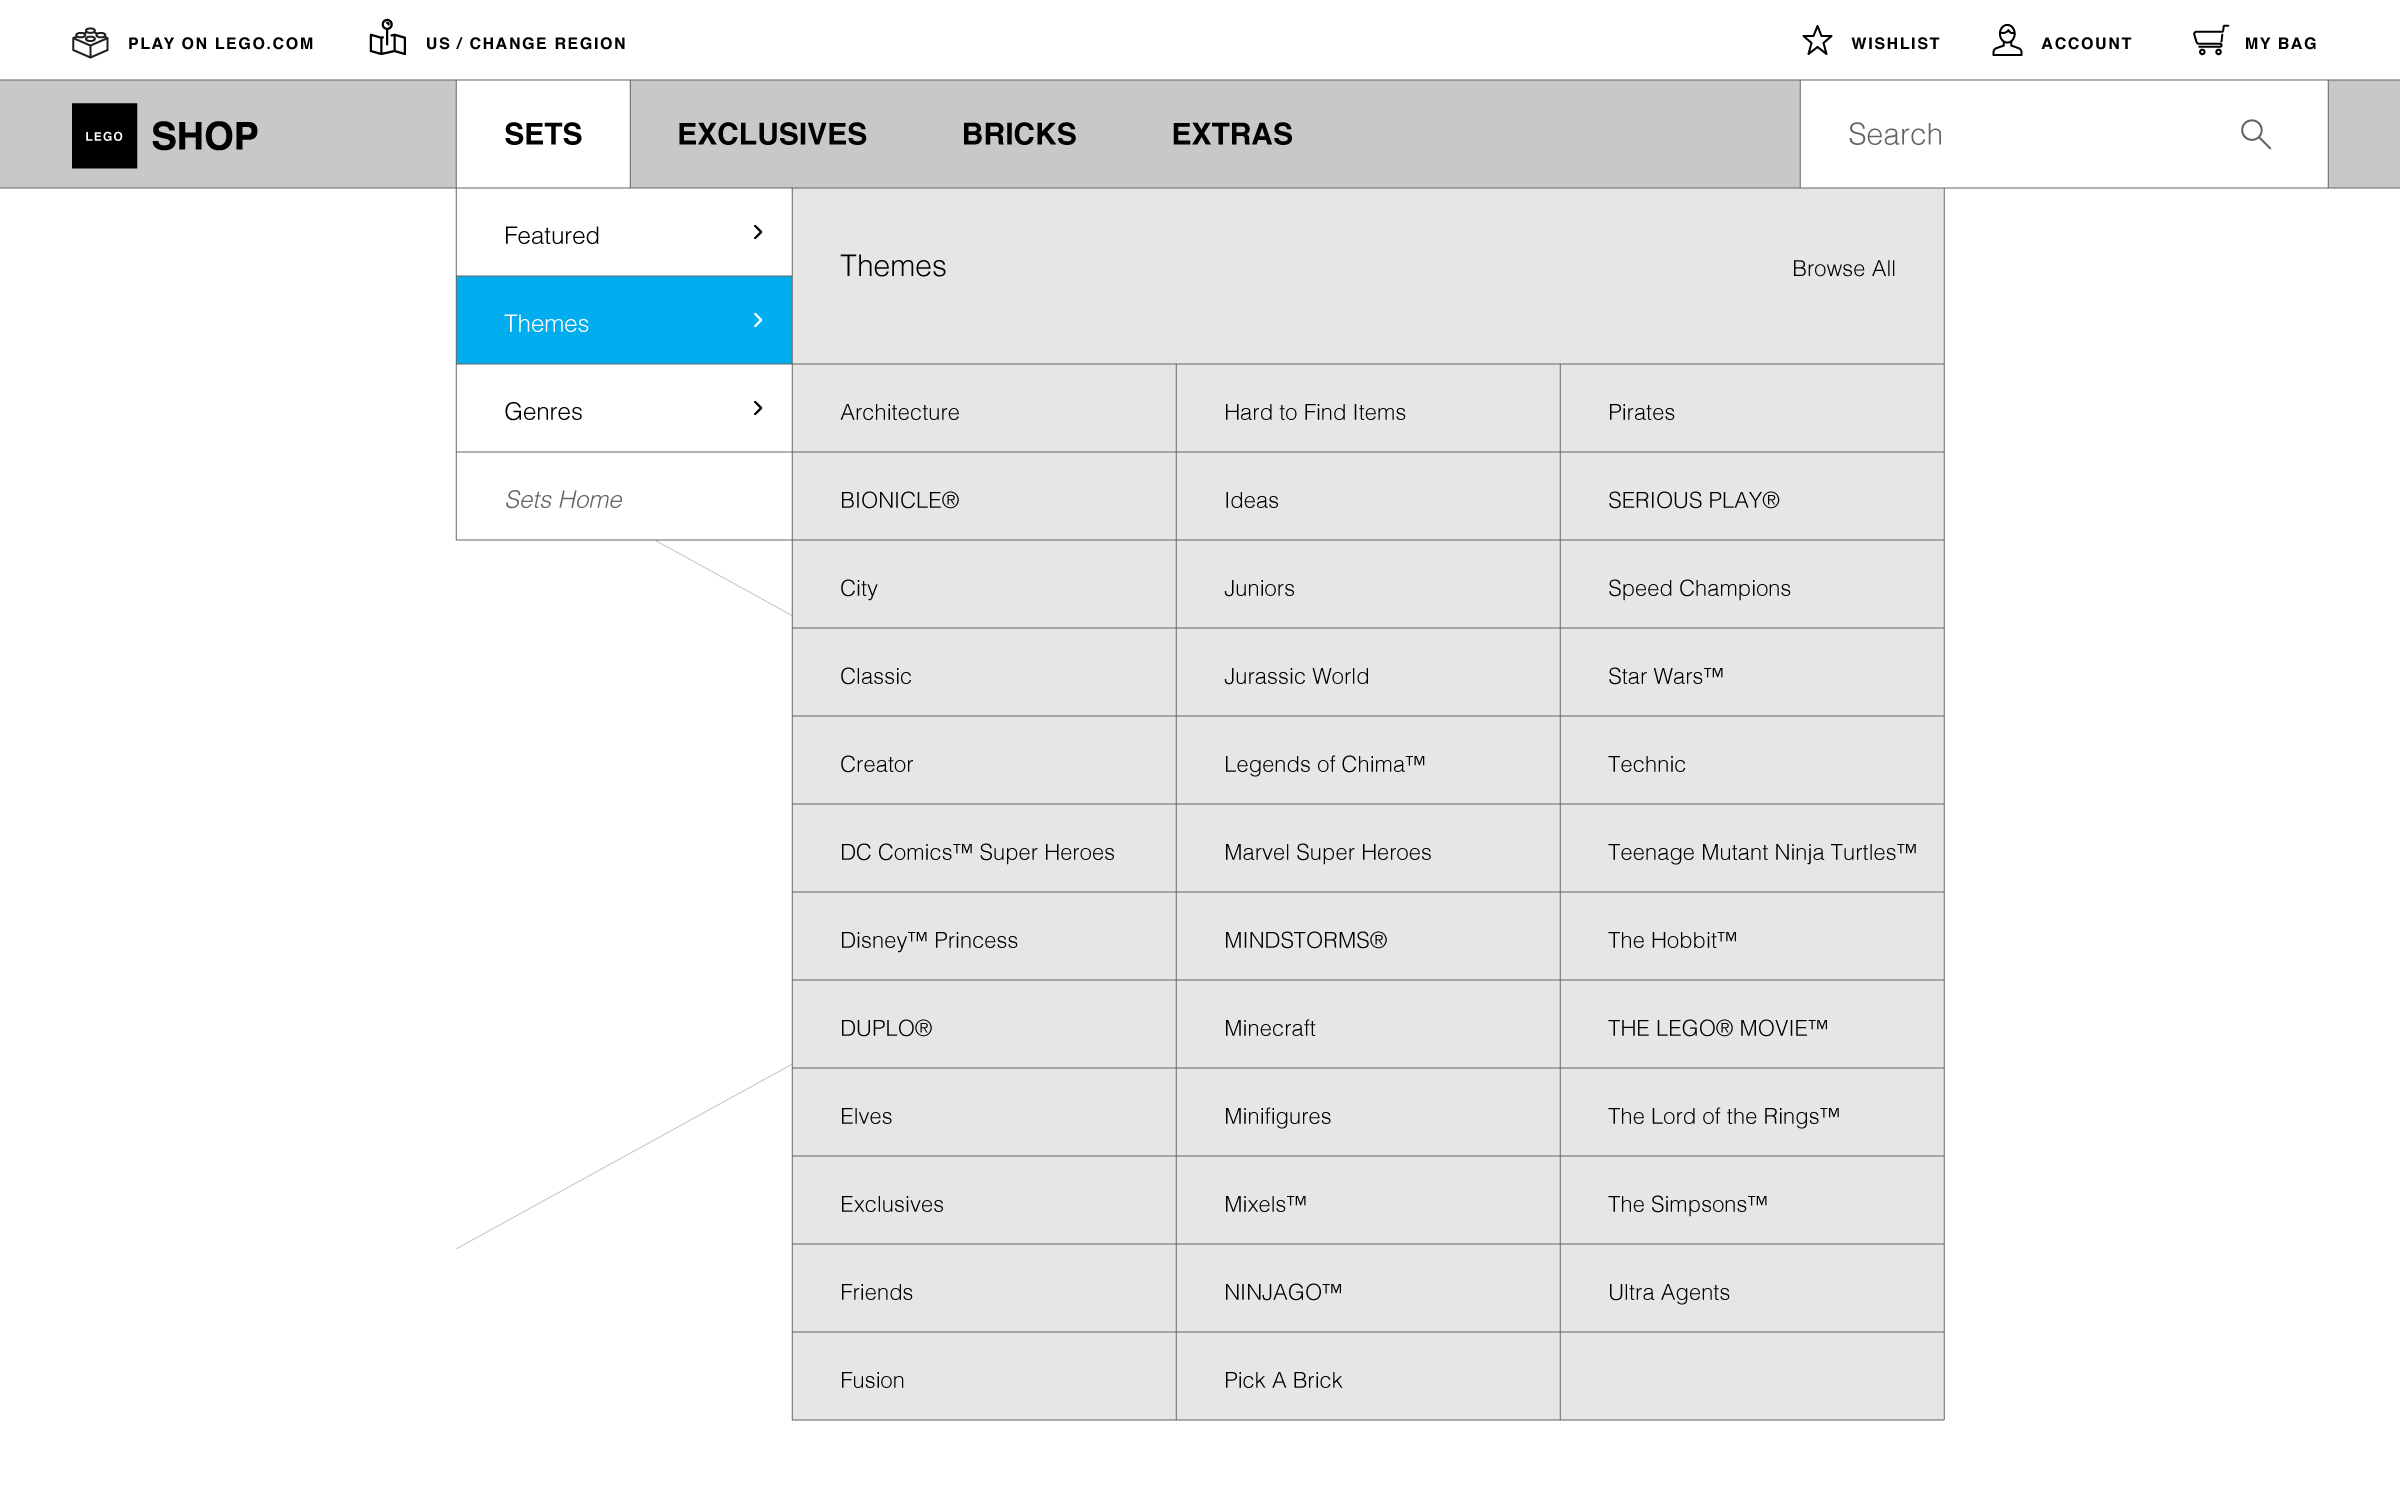Screen dimensions: 2400x1500
Task: Click the account person icon
Action: click(x=2006, y=41)
